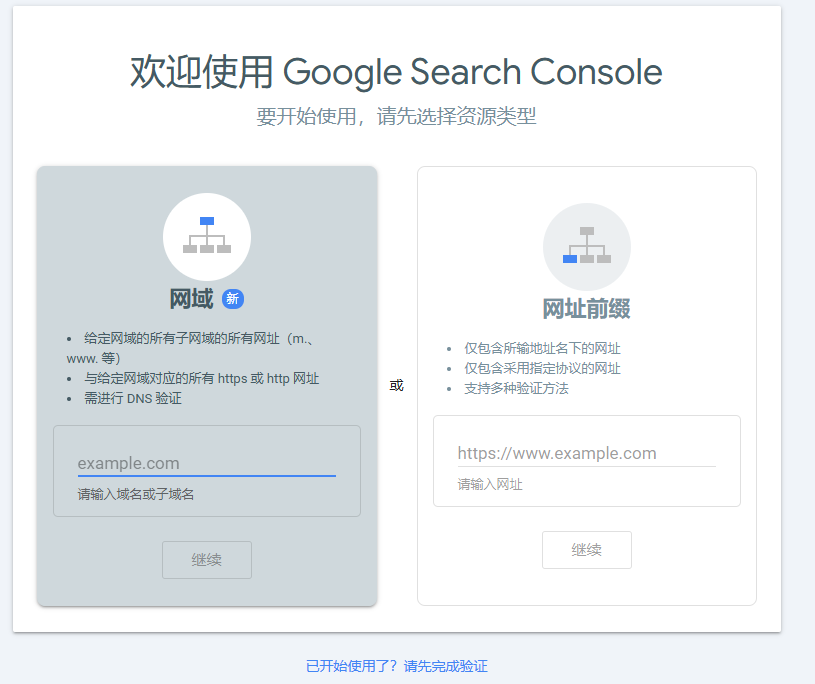Click the 请输入网址 helper text
Image resolution: width=815 pixels, height=684 pixels.
490,484
